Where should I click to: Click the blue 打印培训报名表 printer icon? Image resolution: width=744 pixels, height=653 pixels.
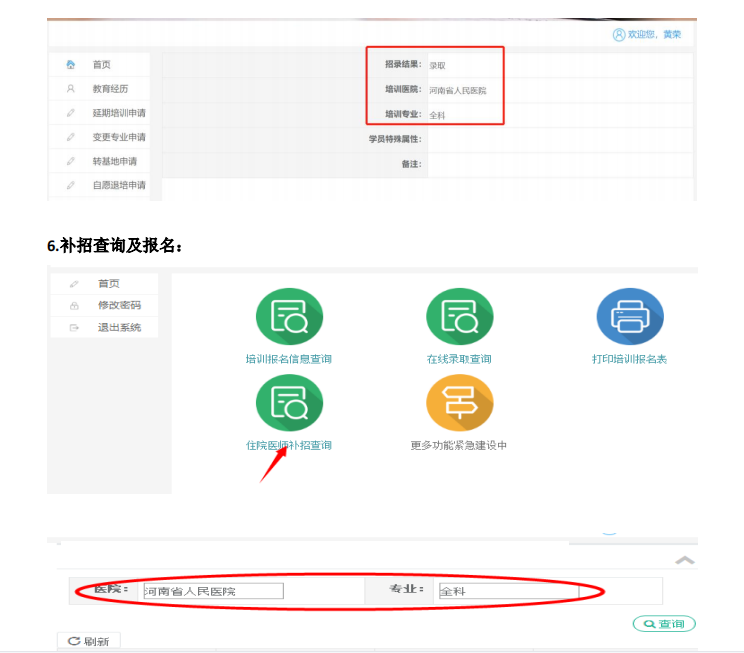[629, 316]
